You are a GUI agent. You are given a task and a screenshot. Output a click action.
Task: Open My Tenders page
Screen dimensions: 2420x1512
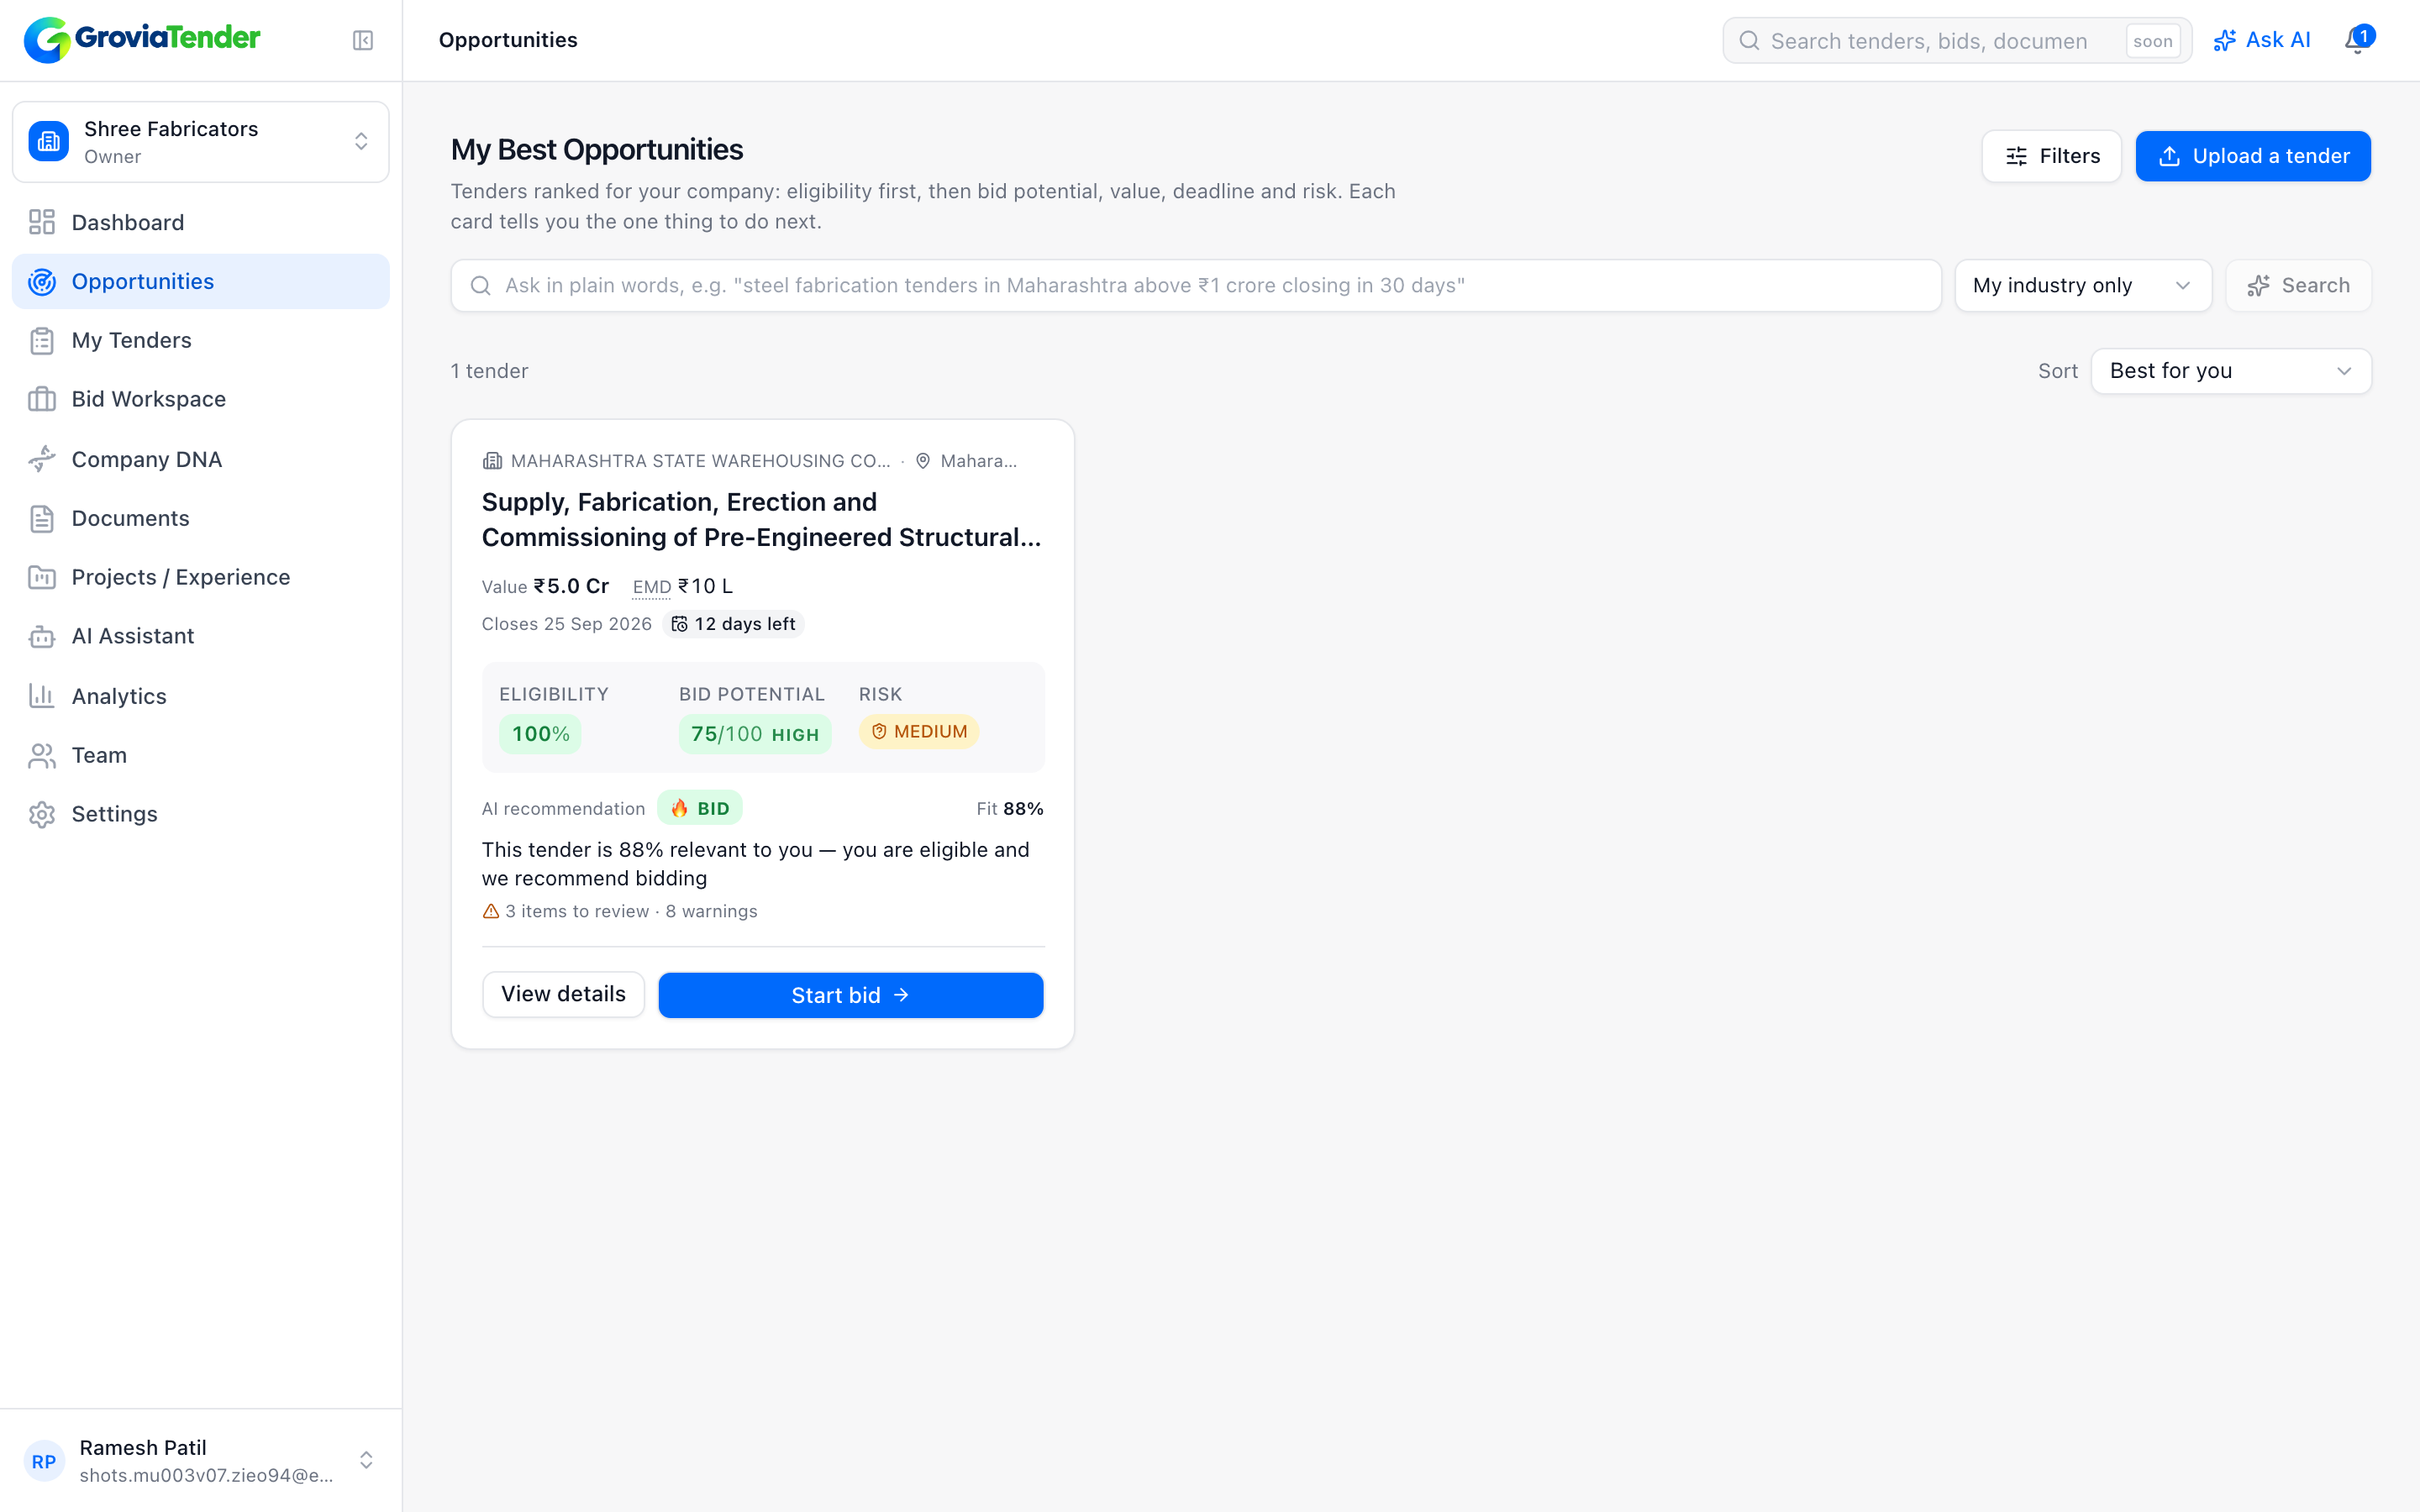pyautogui.click(x=201, y=341)
